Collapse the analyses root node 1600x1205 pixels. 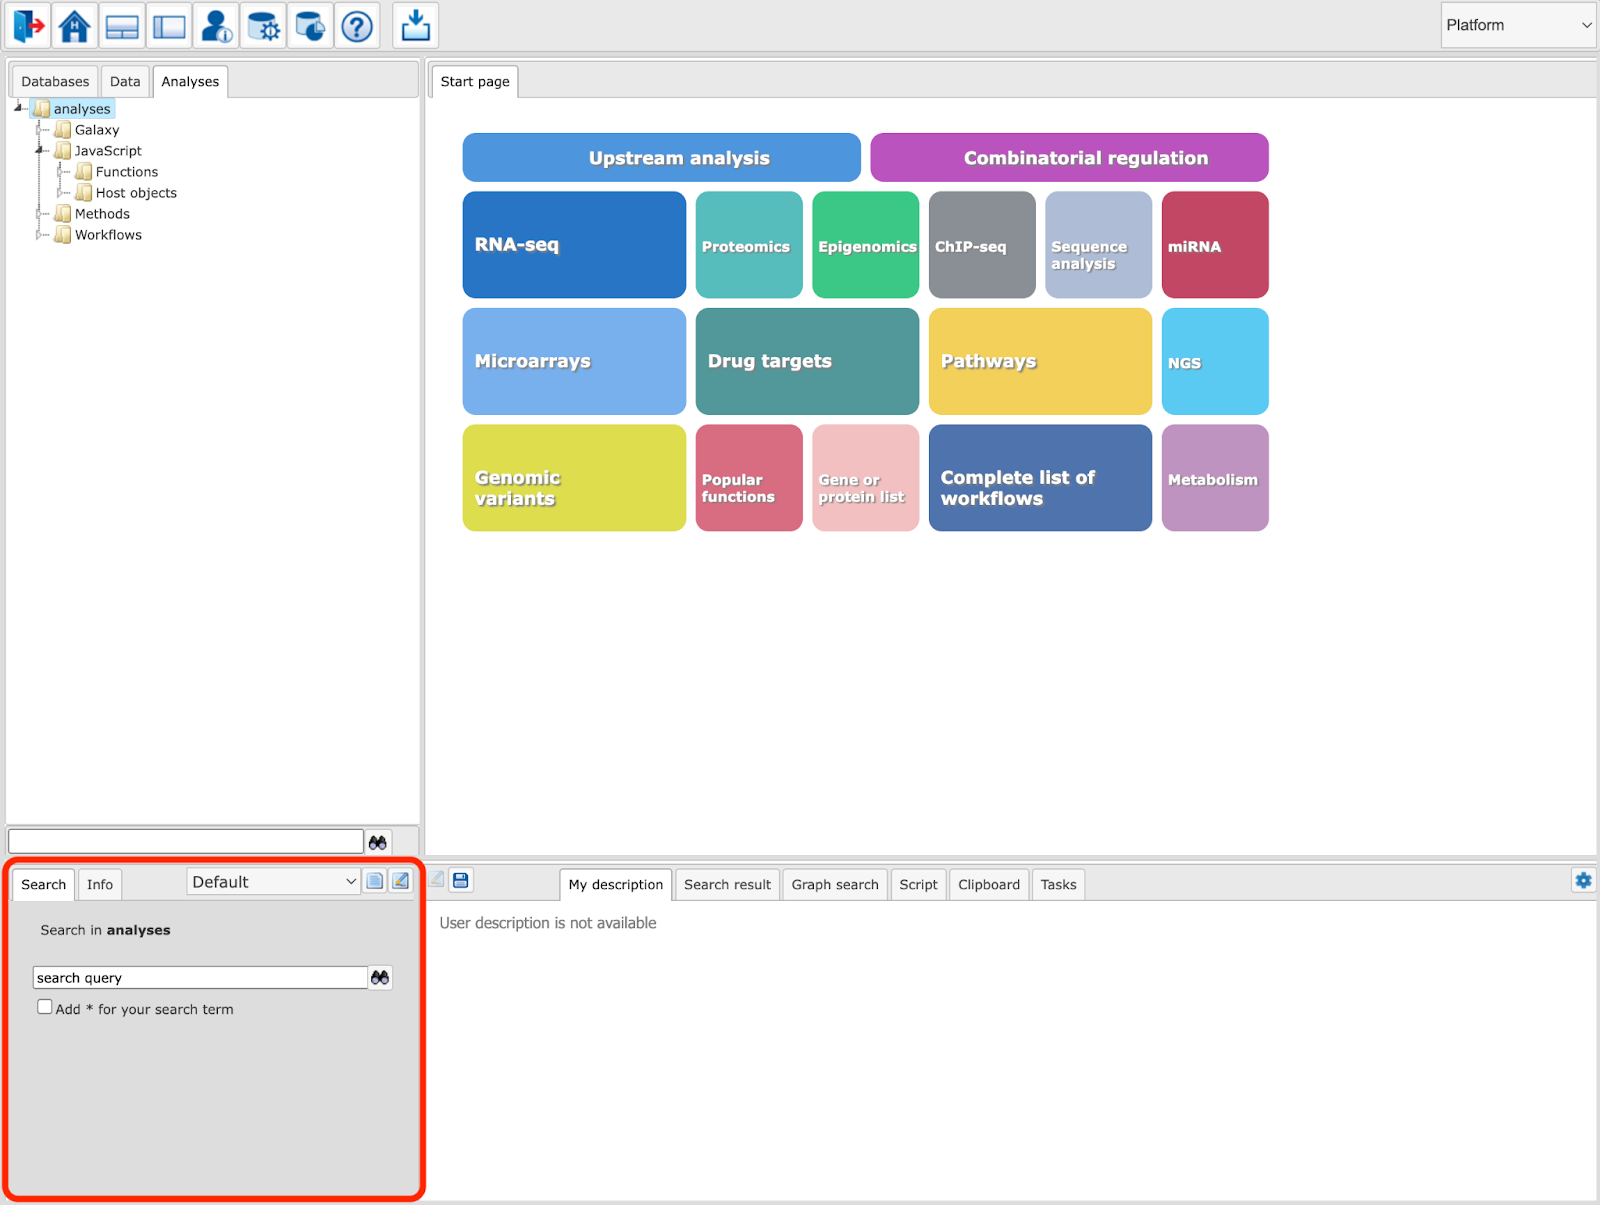(x=19, y=108)
